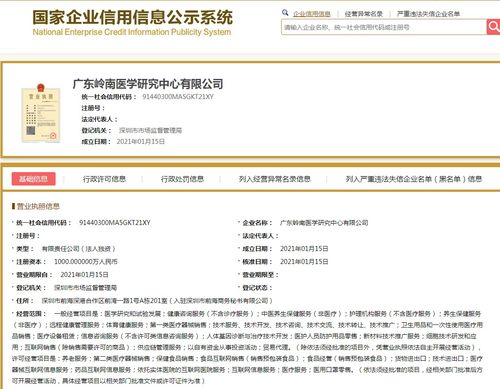Open the business license thumbnail image
The image size is (500, 389).
click(41, 113)
